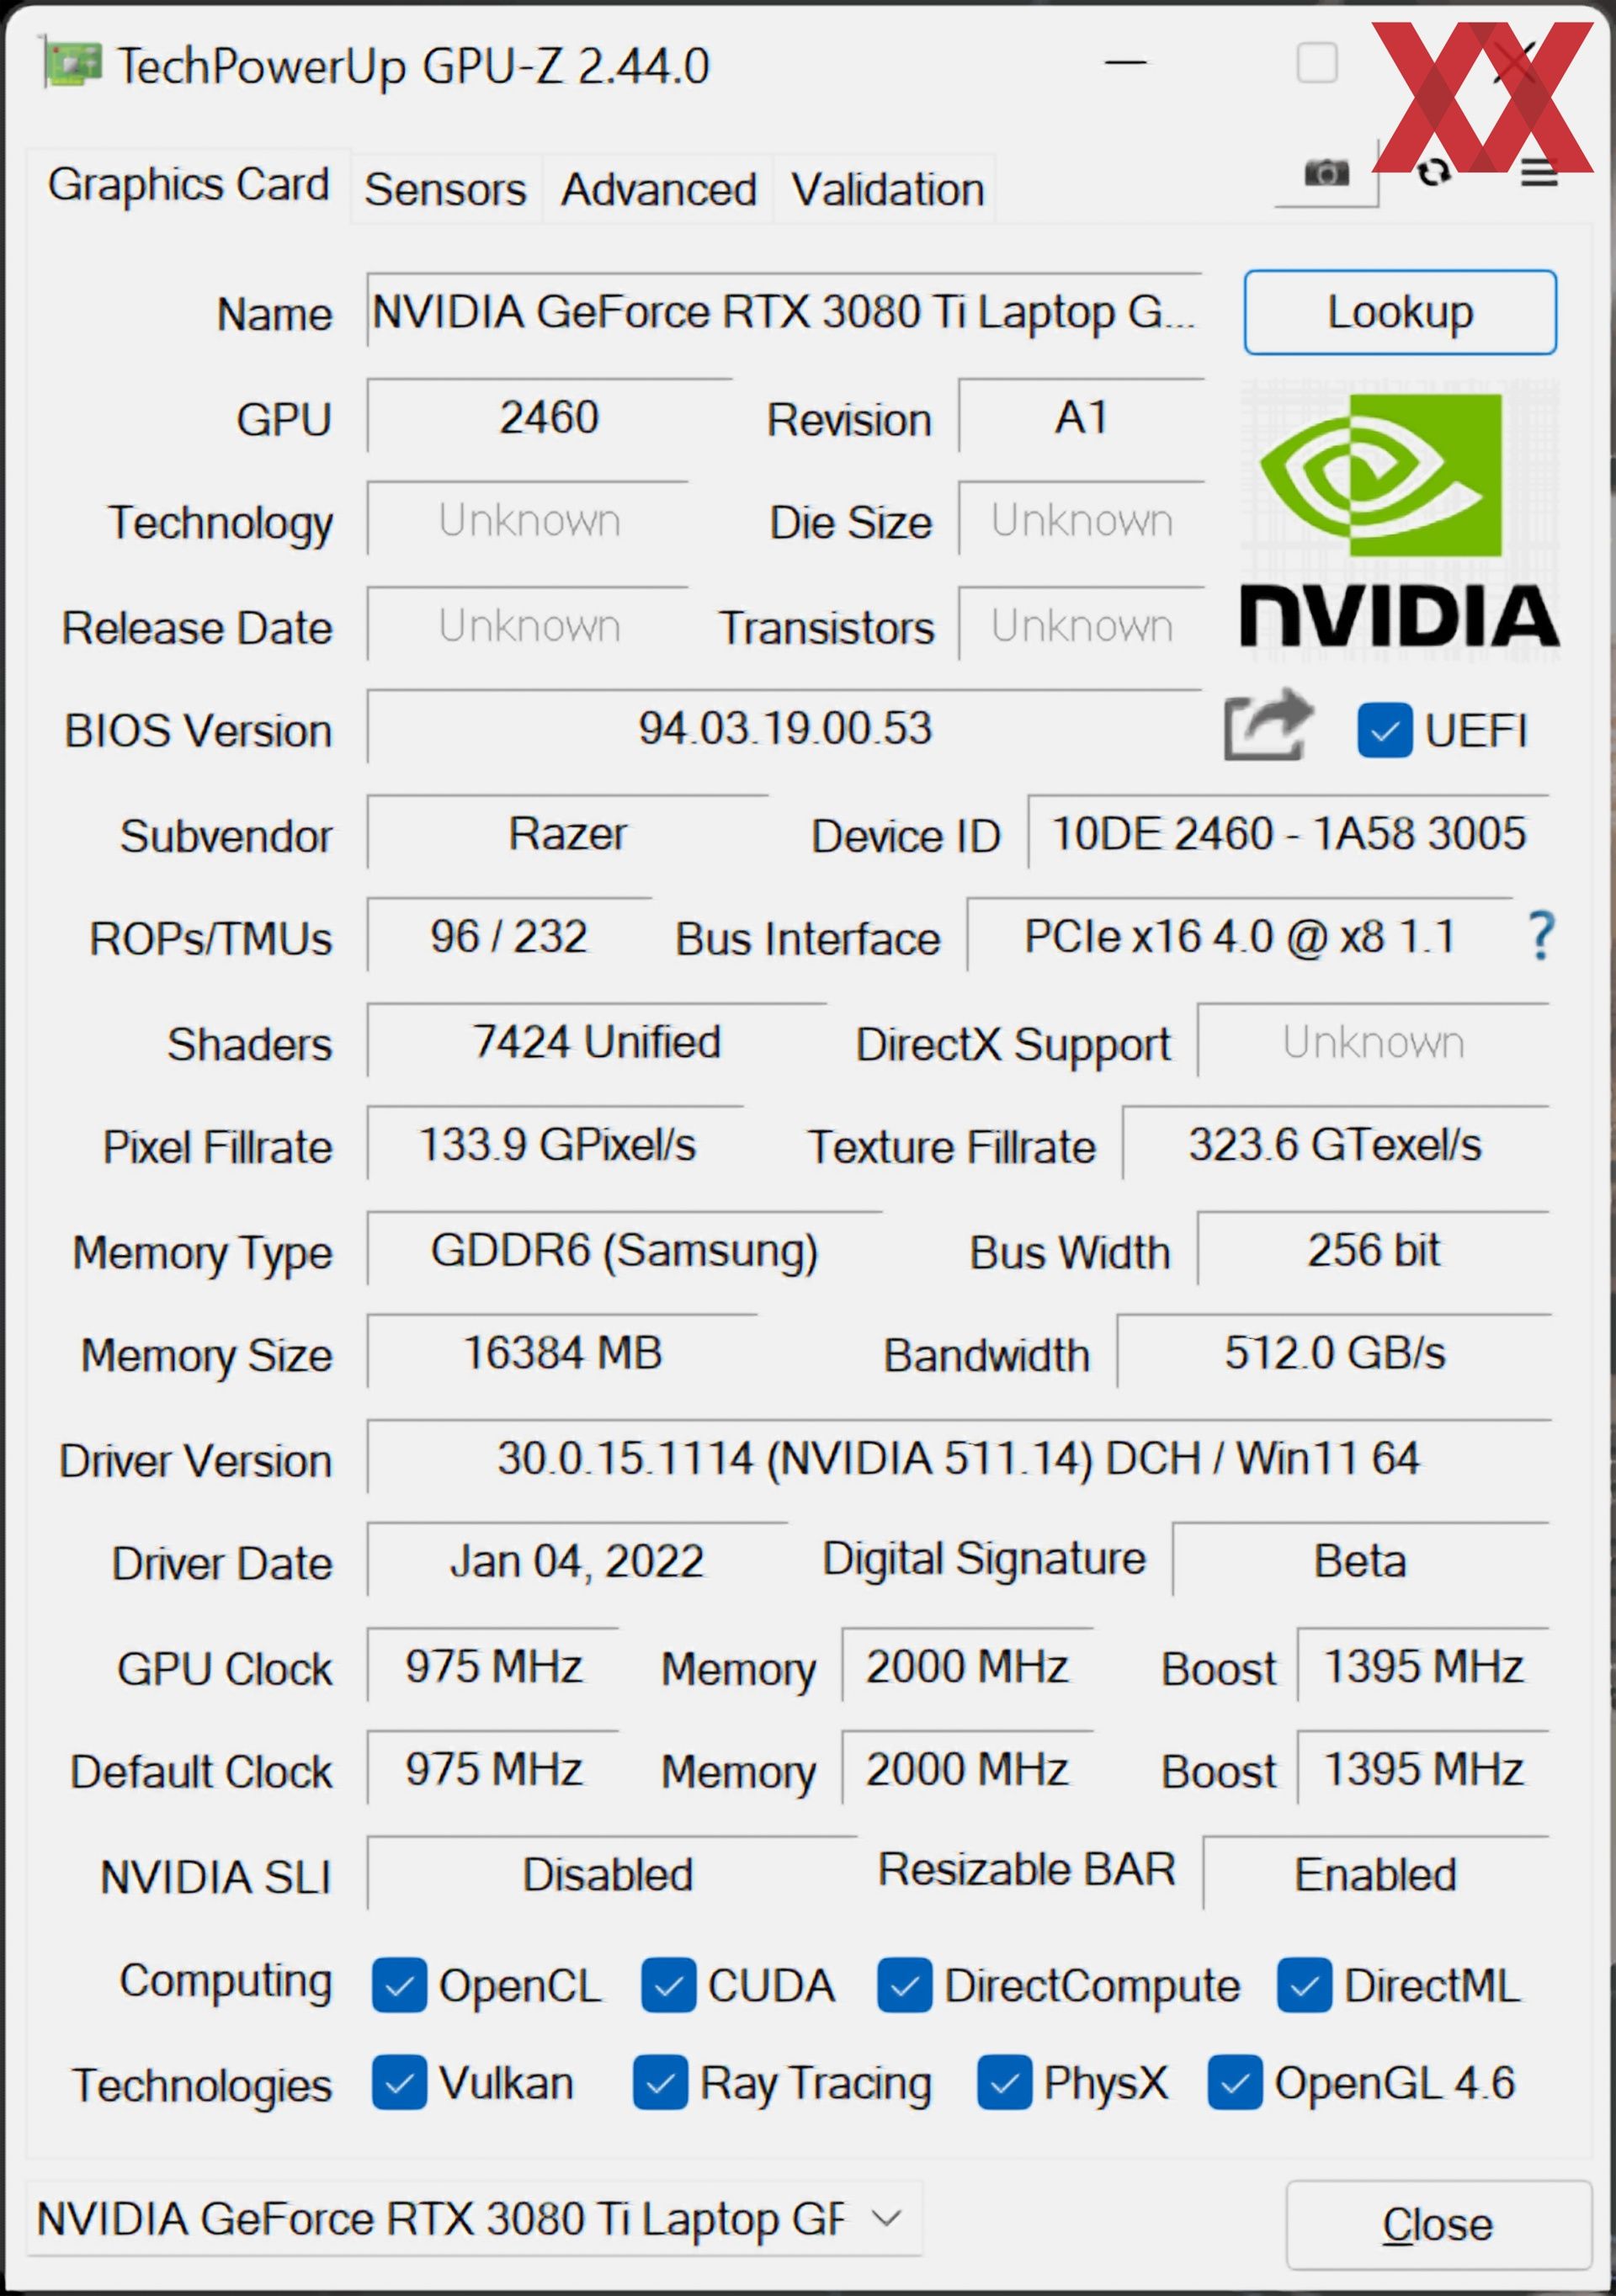Toggle the Ray Tracing checkbox

tap(660, 2083)
